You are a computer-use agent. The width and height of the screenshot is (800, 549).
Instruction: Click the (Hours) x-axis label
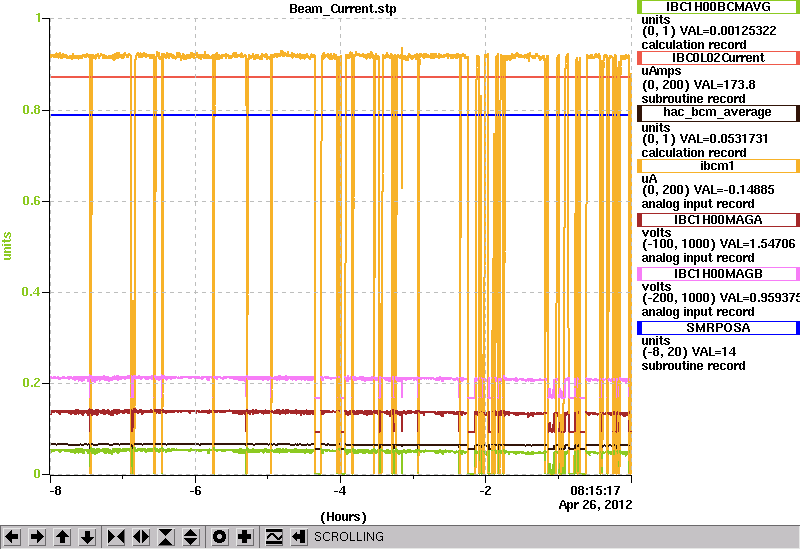point(343,517)
